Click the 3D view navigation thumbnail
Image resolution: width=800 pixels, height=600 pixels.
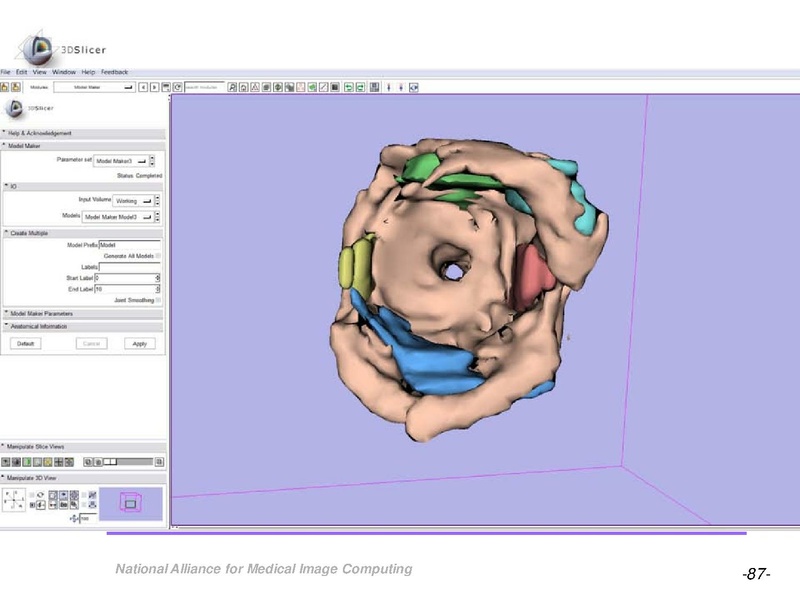tap(131, 504)
